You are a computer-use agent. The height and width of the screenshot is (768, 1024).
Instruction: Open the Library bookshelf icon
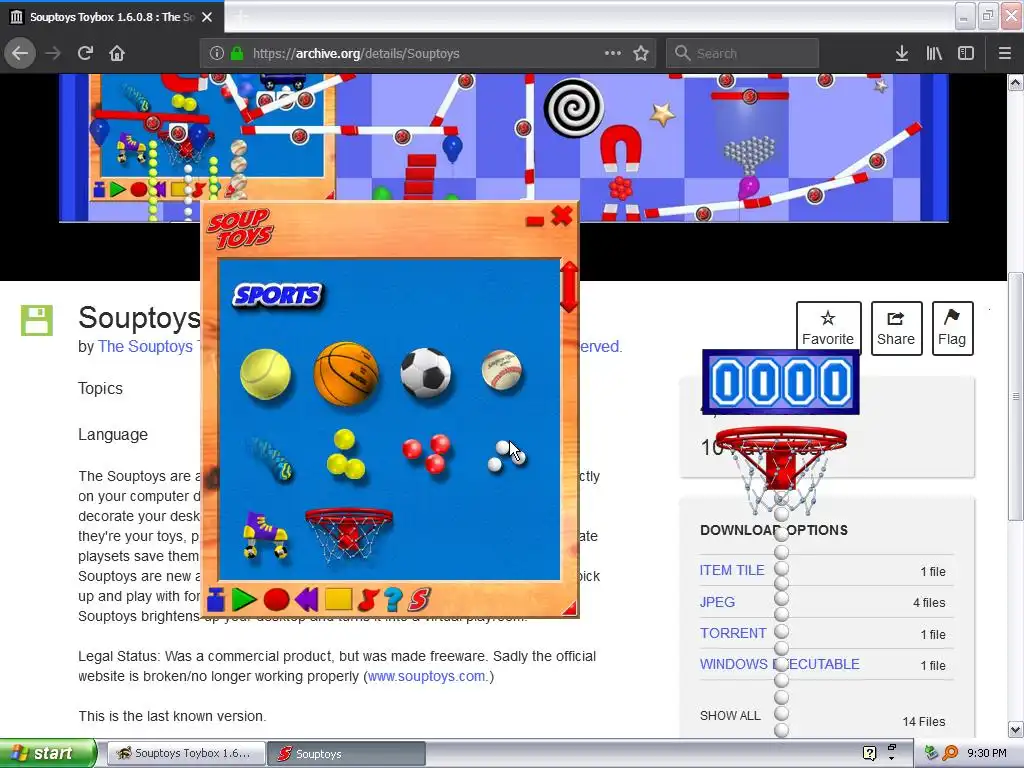(x=934, y=54)
